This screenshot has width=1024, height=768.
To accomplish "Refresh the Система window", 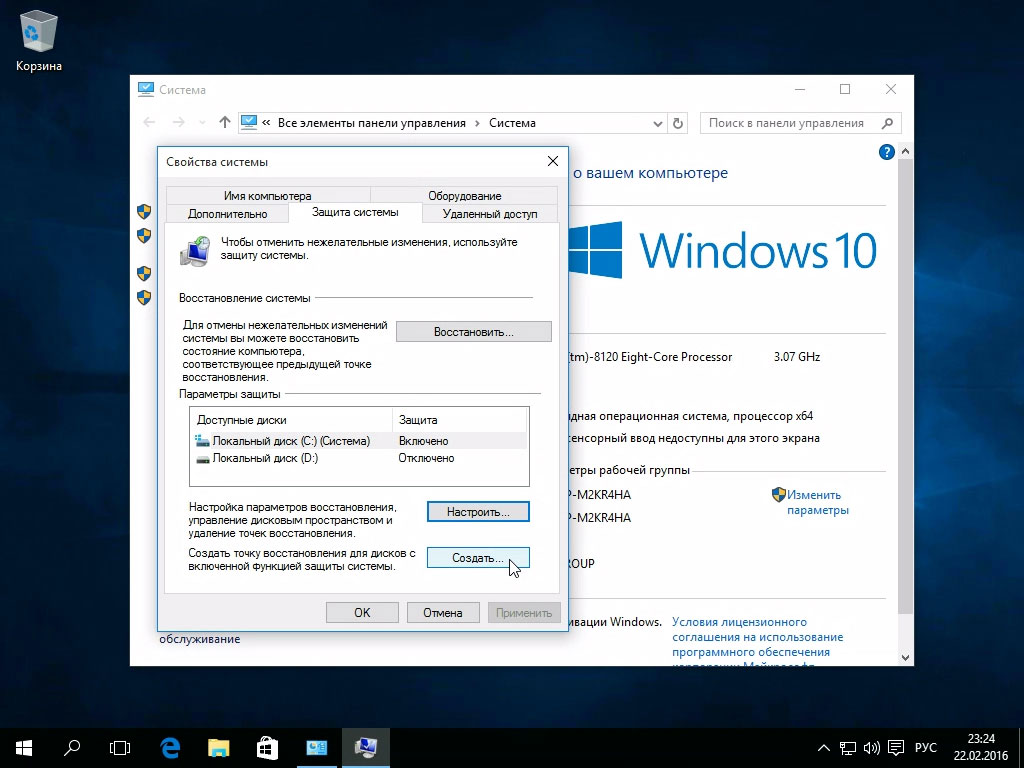I will click(678, 123).
